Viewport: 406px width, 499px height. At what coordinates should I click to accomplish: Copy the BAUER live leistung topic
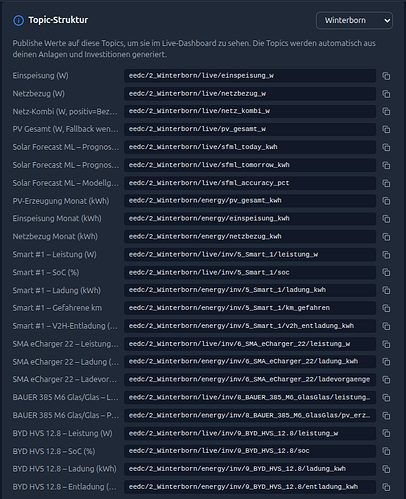click(386, 398)
